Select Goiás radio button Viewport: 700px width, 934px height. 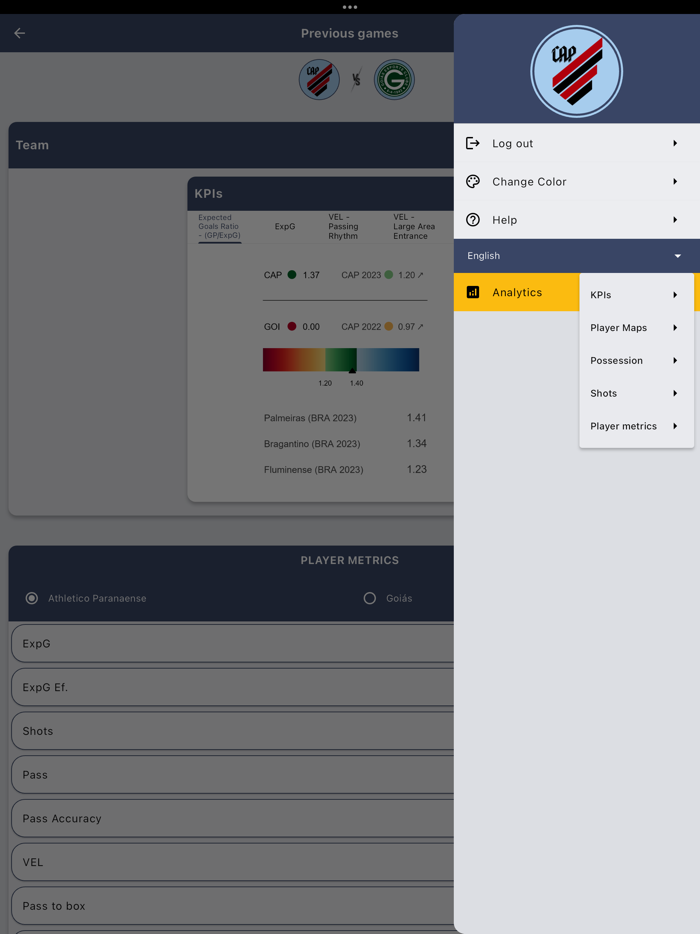pos(370,598)
